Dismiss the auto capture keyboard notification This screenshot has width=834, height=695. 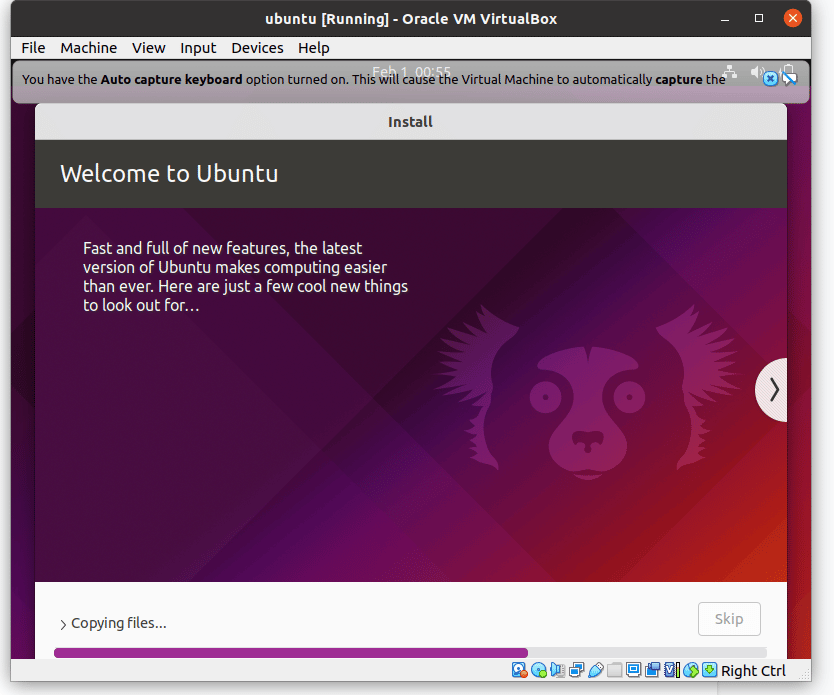pos(770,79)
